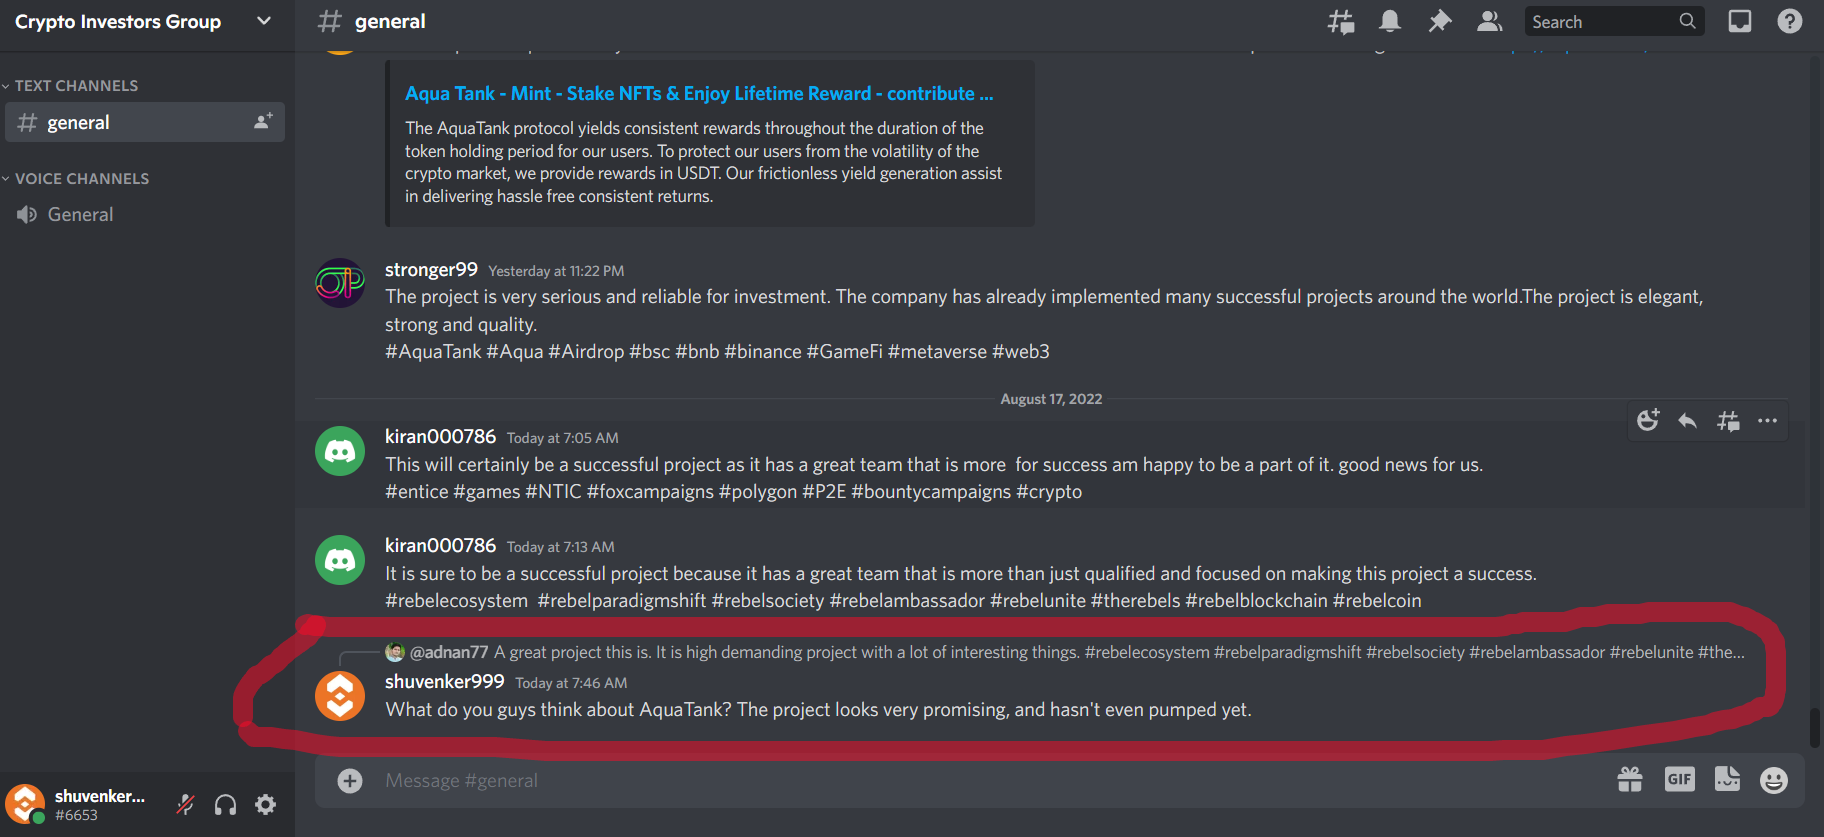This screenshot has height=837, width=1824.
Task: Unmute microphone in user panel
Action: coord(186,804)
